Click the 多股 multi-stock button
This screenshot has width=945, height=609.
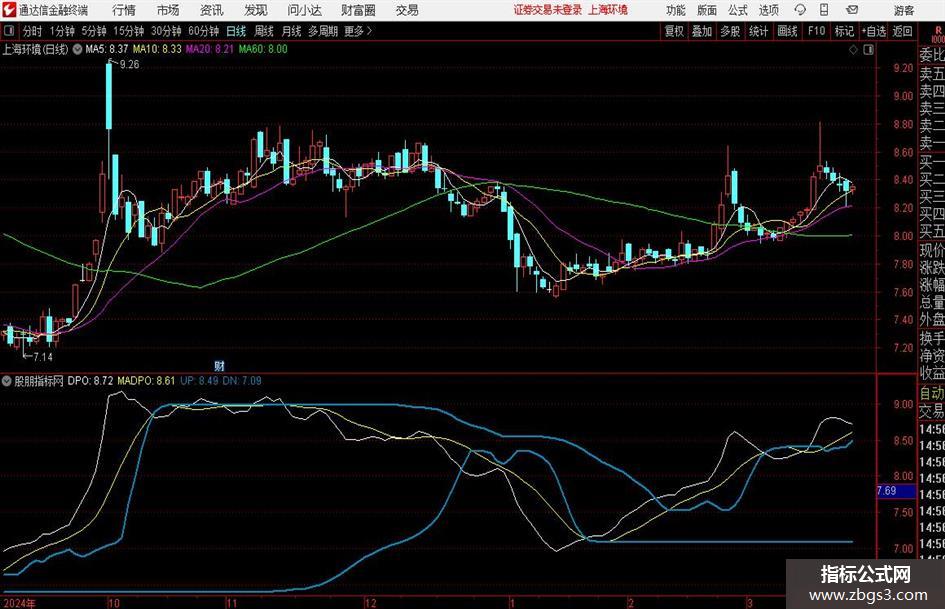point(730,31)
